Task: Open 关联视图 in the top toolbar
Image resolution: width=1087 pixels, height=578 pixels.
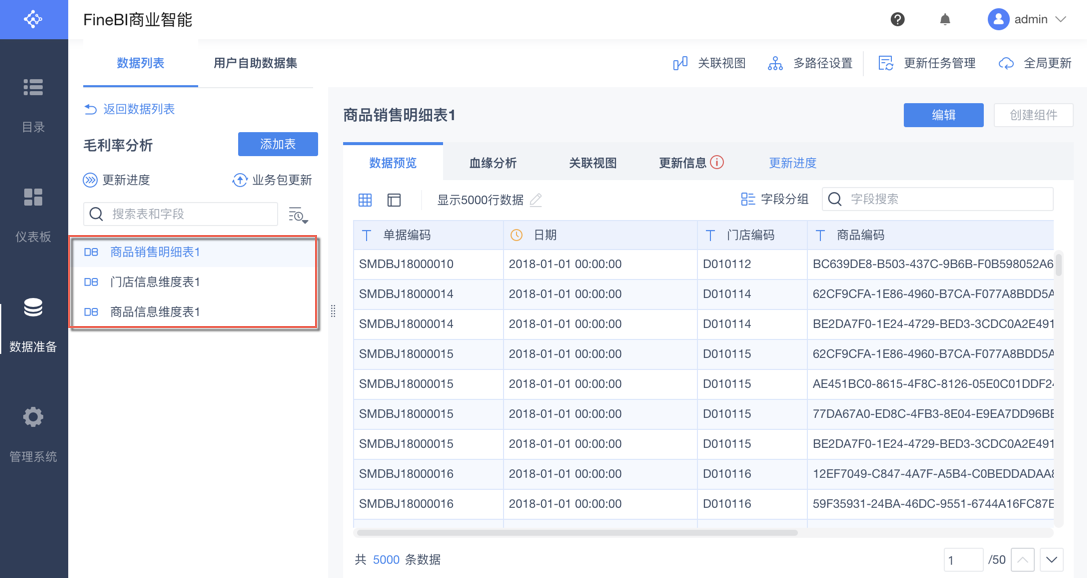Action: 709,63
